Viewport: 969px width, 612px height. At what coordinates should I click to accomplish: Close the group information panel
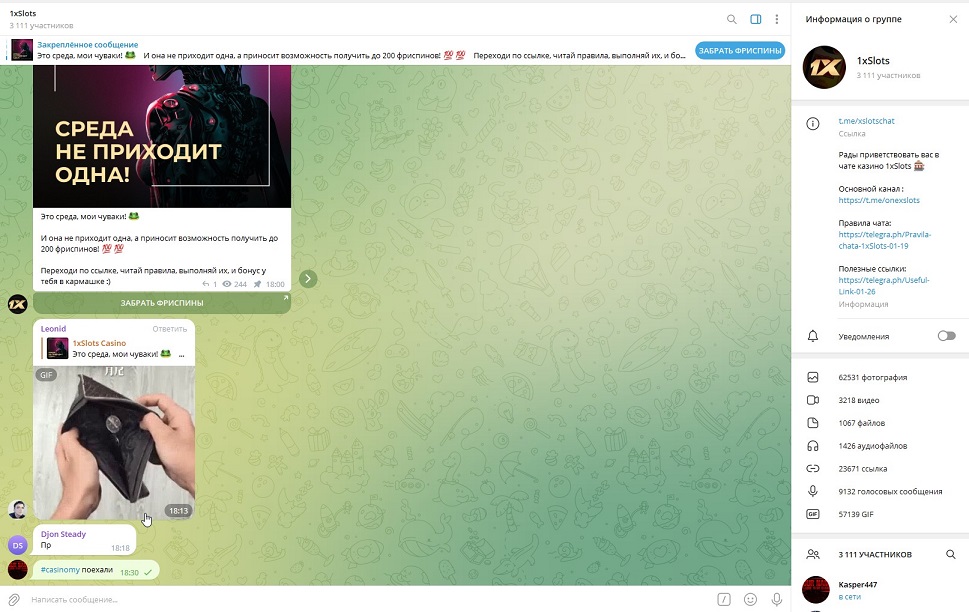tap(953, 19)
